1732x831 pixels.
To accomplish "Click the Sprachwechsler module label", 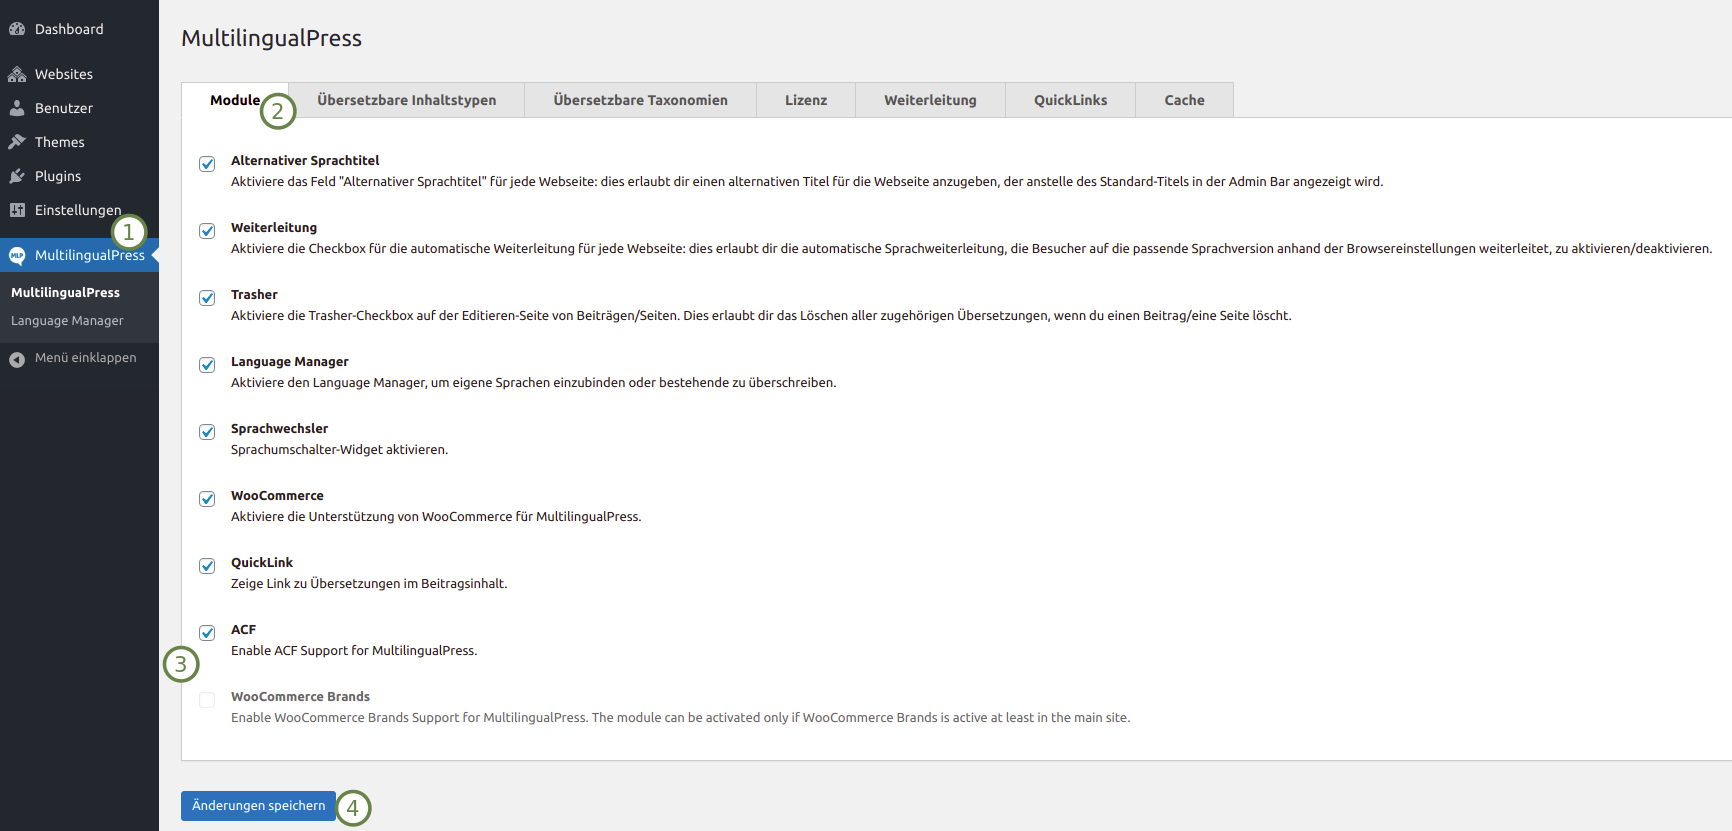I will (x=279, y=428).
